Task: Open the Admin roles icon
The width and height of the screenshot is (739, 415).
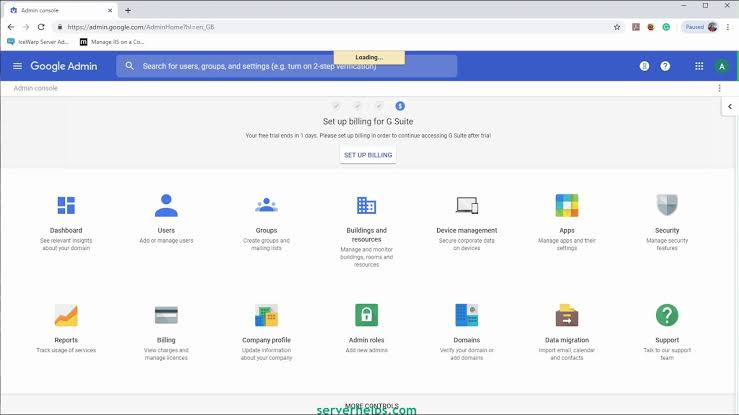Action: tap(366, 316)
